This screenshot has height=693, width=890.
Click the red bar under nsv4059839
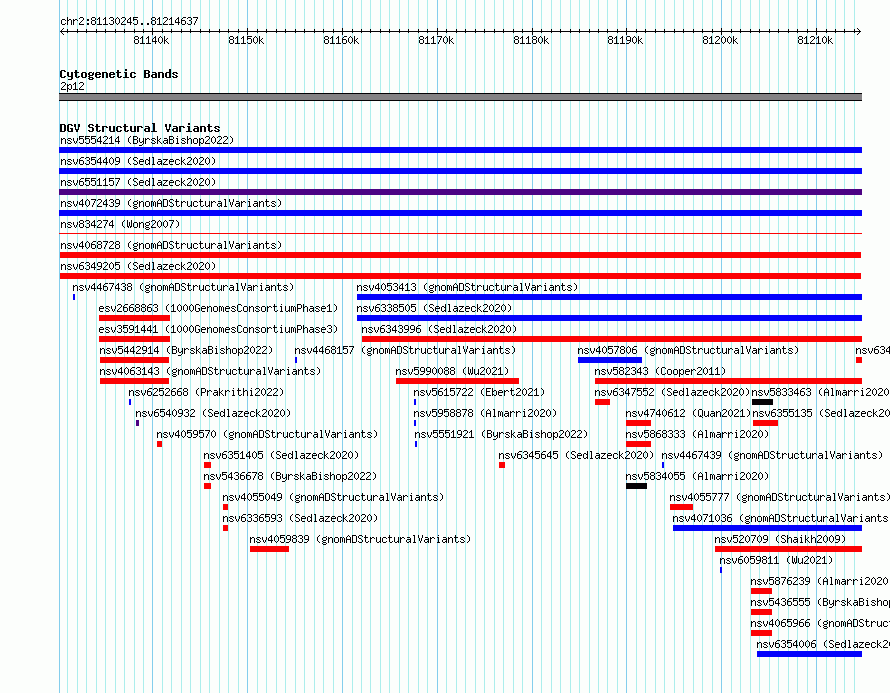point(269,549)
